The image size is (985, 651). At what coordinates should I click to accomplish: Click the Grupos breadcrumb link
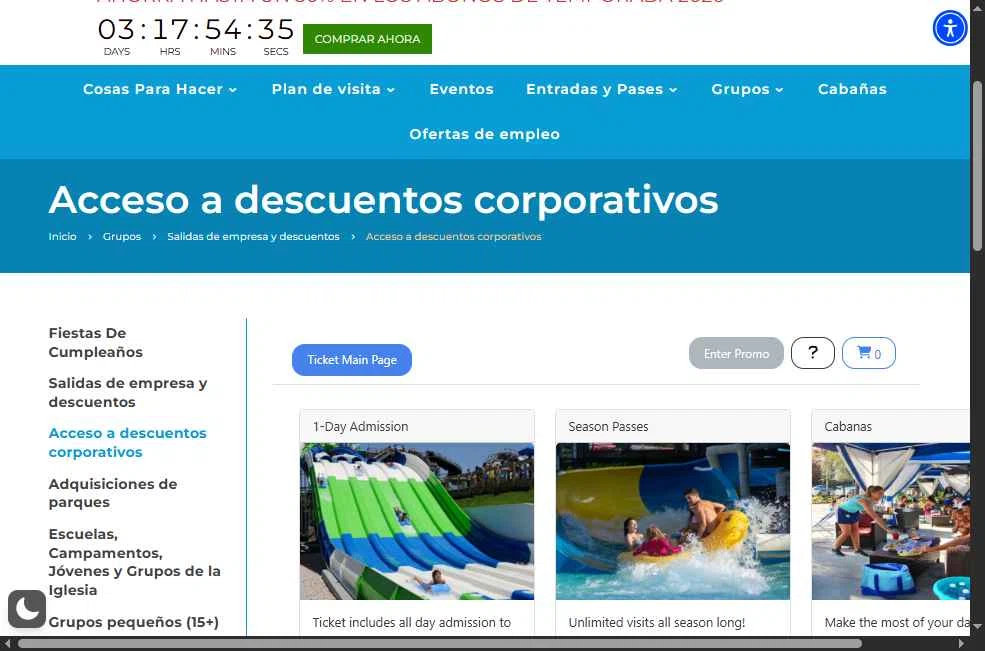coord(122,236)
